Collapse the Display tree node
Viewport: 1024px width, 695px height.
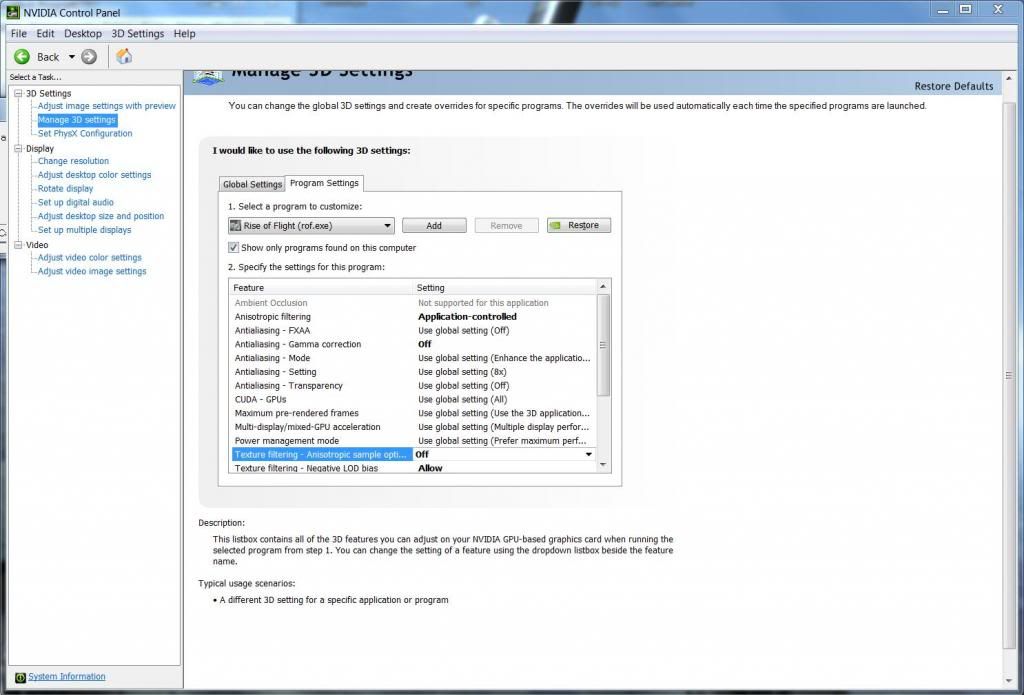[x=18, y=148]
